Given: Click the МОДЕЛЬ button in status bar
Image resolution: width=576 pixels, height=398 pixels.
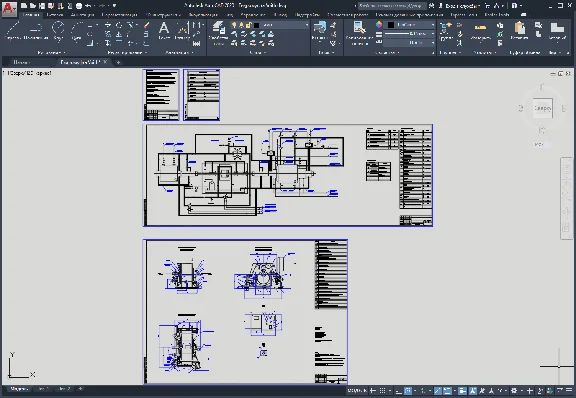Looking at the screenshot, I should [357, 390].
